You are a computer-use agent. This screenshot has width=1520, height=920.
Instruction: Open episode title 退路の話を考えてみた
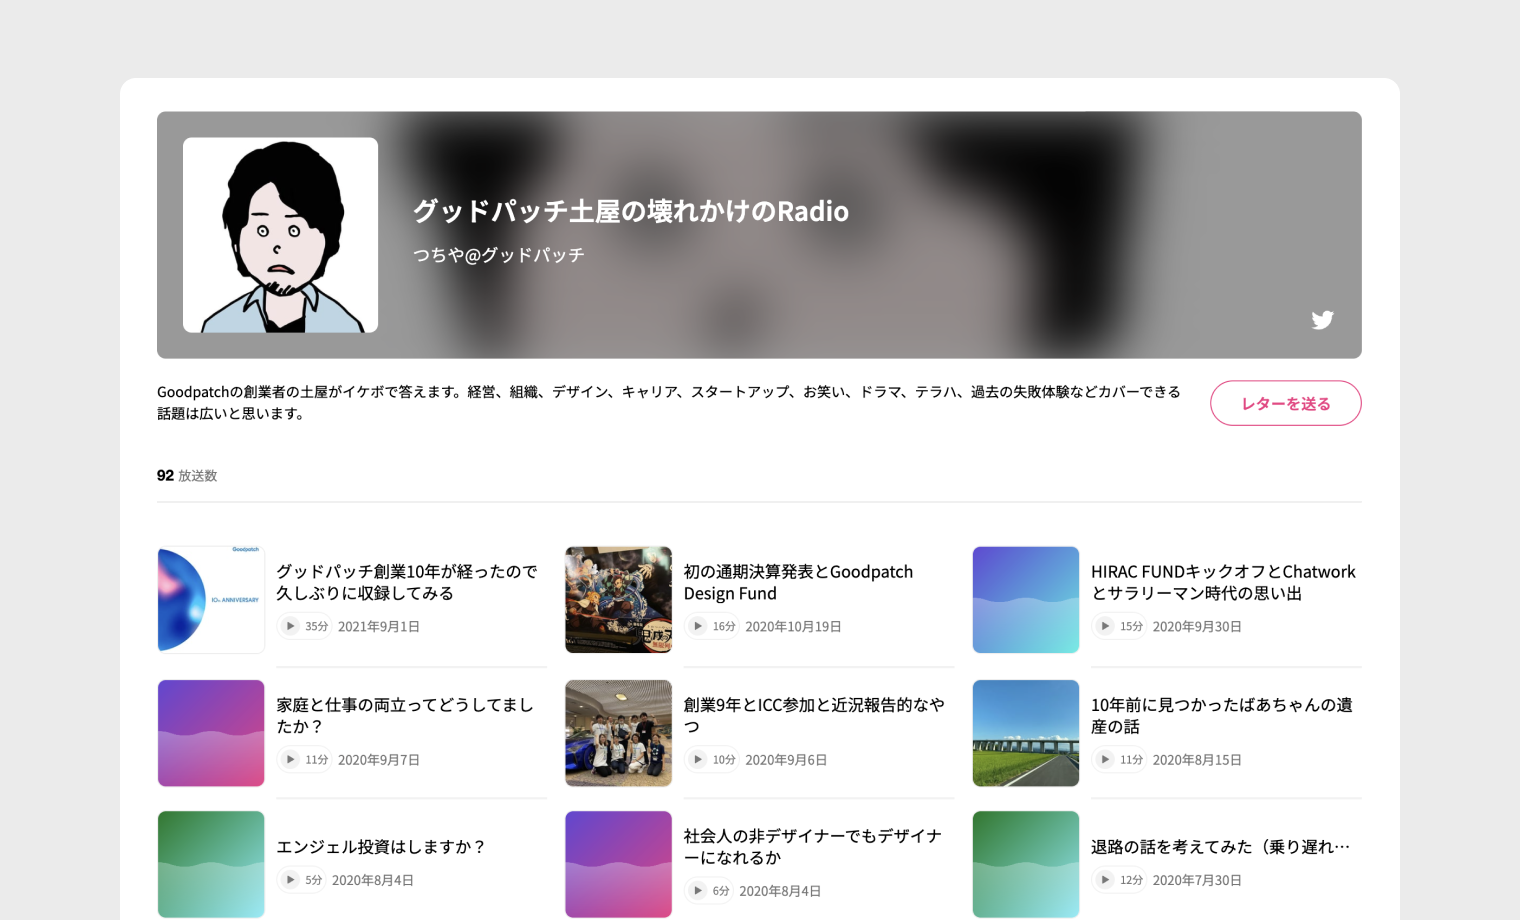pyautogui.click(x=1221, y=847)
